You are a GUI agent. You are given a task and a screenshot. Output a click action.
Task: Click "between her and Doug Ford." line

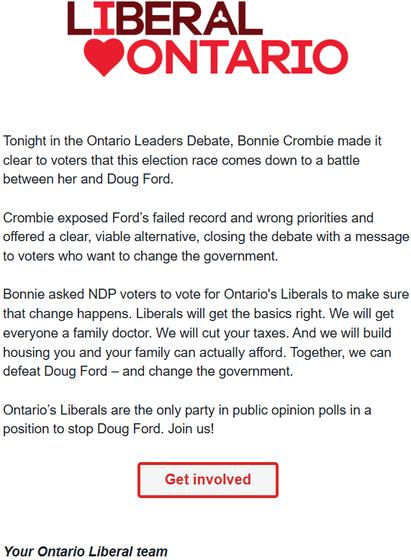coord(88,179)
